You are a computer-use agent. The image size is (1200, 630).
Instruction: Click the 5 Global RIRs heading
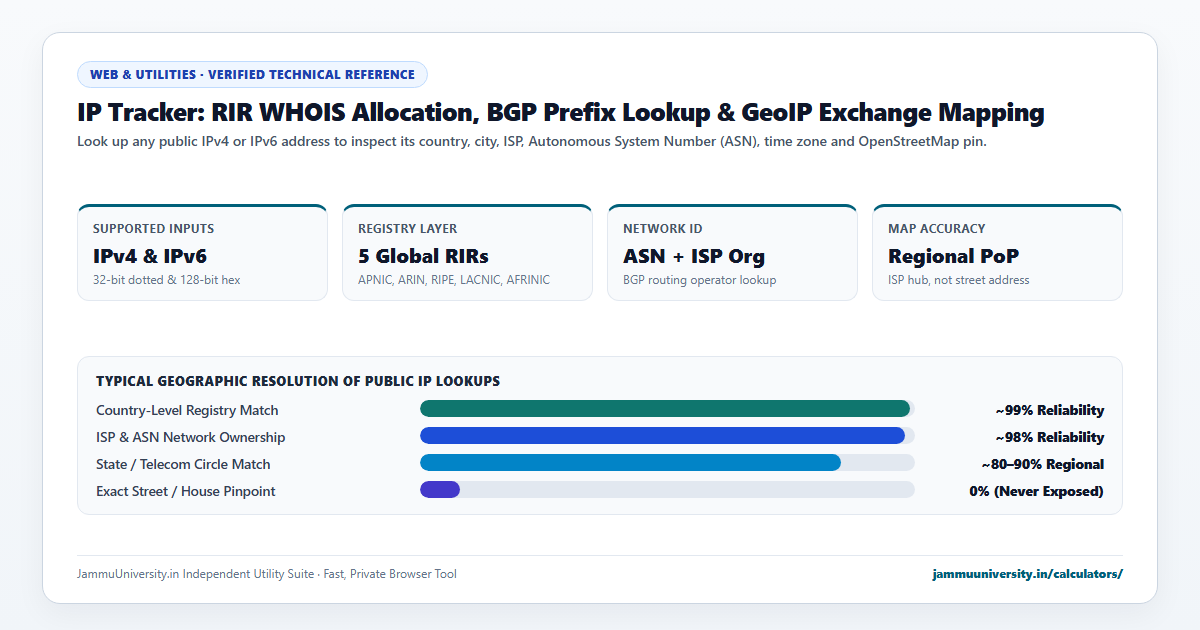click(x=424, y=256)
